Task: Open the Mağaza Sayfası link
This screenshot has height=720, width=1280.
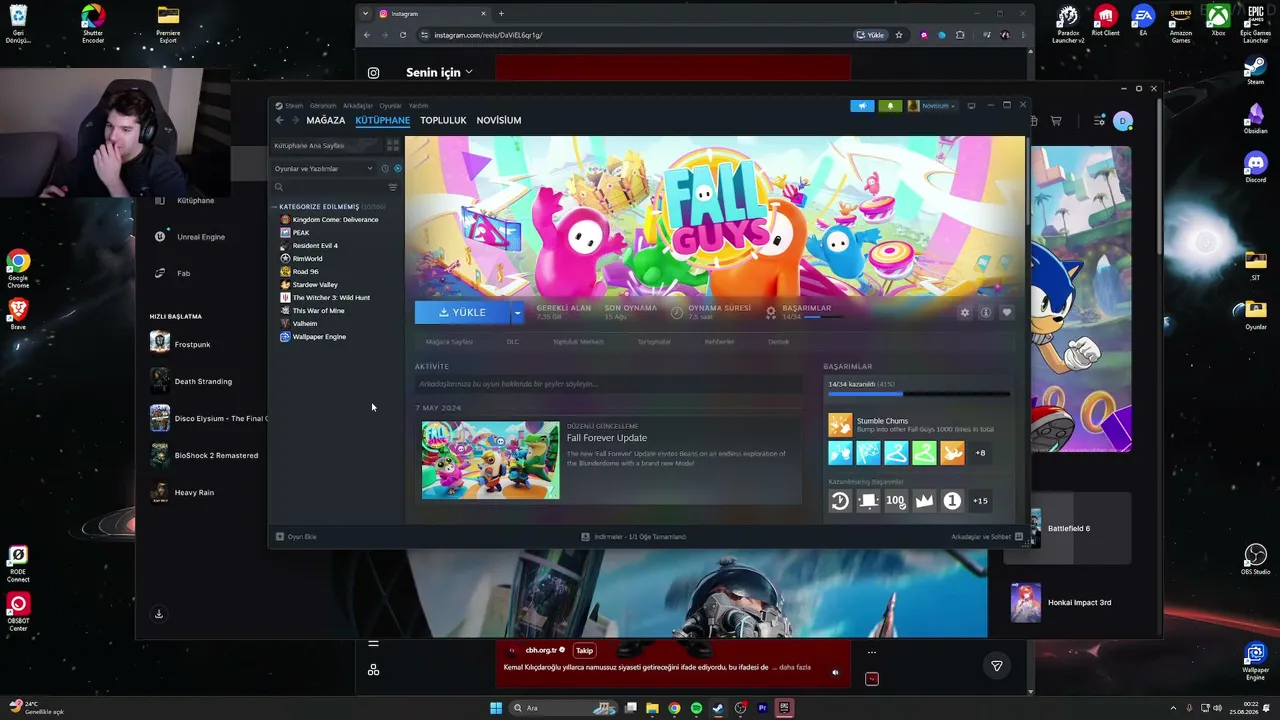Action: [449, 342]
